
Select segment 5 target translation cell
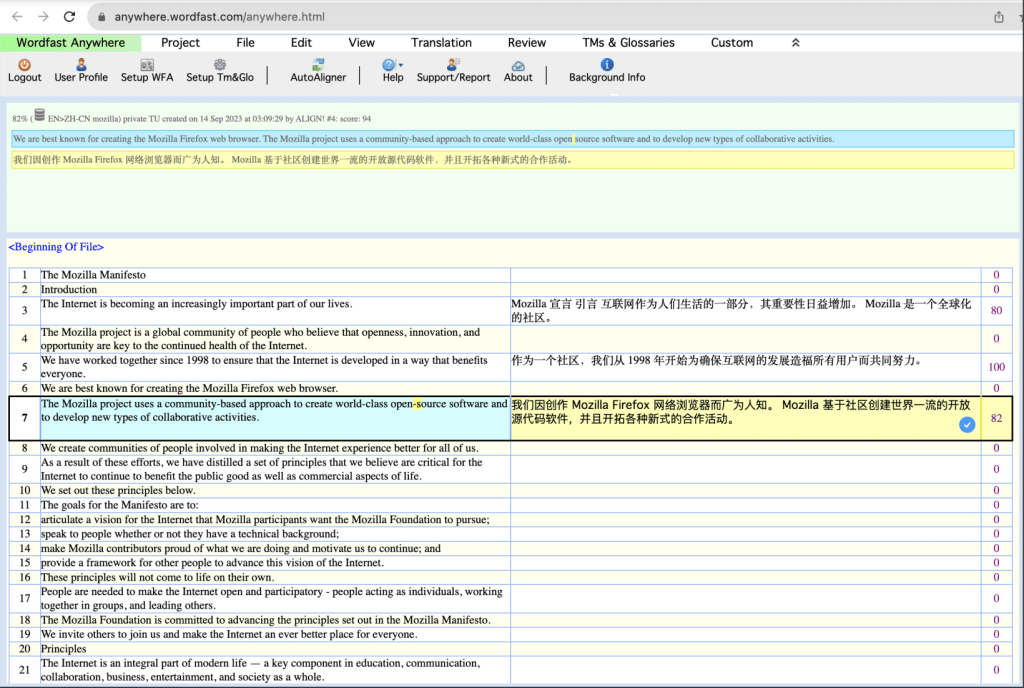(745, 367)
